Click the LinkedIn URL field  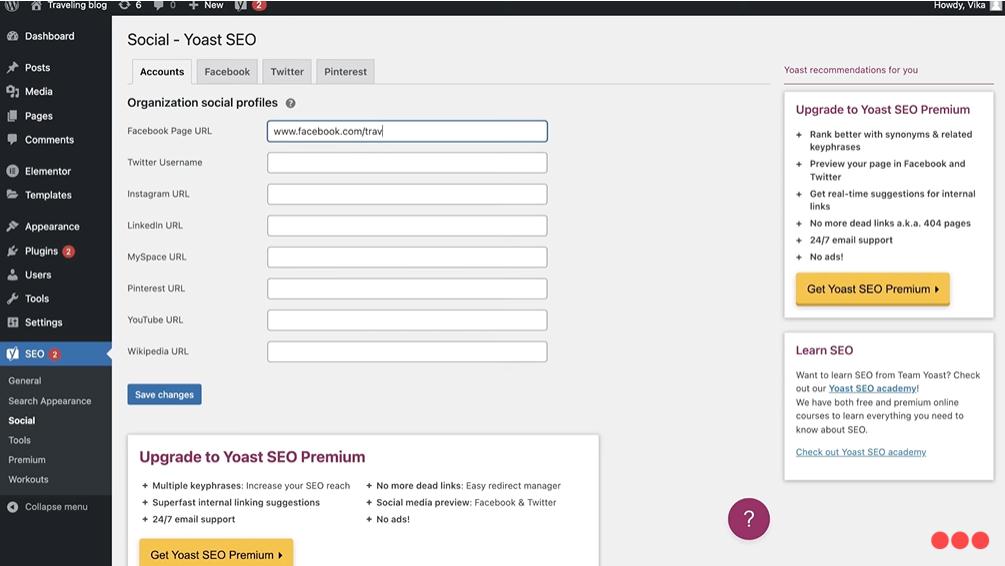pos(407,226)
